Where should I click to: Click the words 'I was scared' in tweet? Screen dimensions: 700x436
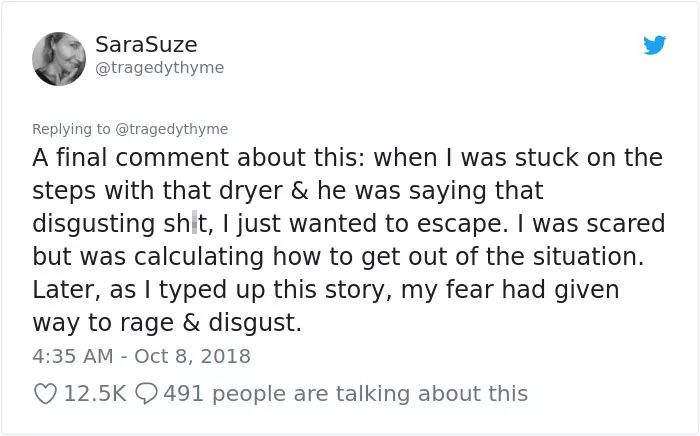click(591, 224)
